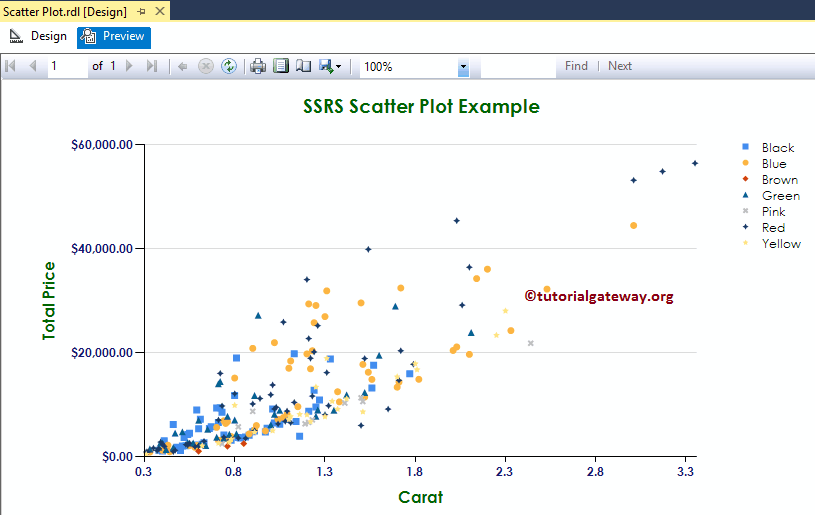Click the back to parent report arrow
The width and height of the screenshot is (815, 515).
pos(182,67)
